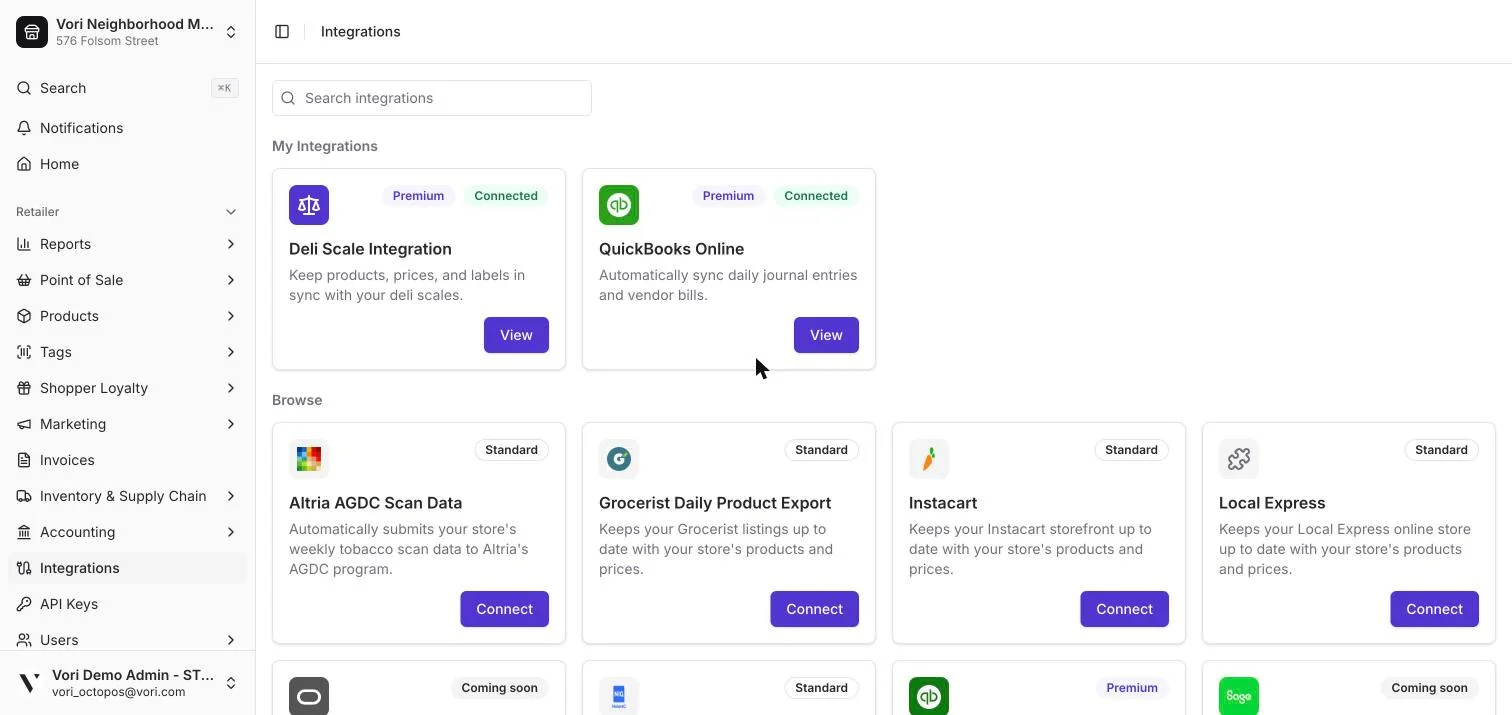This screenshot has height=715, width=1512.
Task: Click the Integrations breadcrumb title
Action: pos(360,32)
